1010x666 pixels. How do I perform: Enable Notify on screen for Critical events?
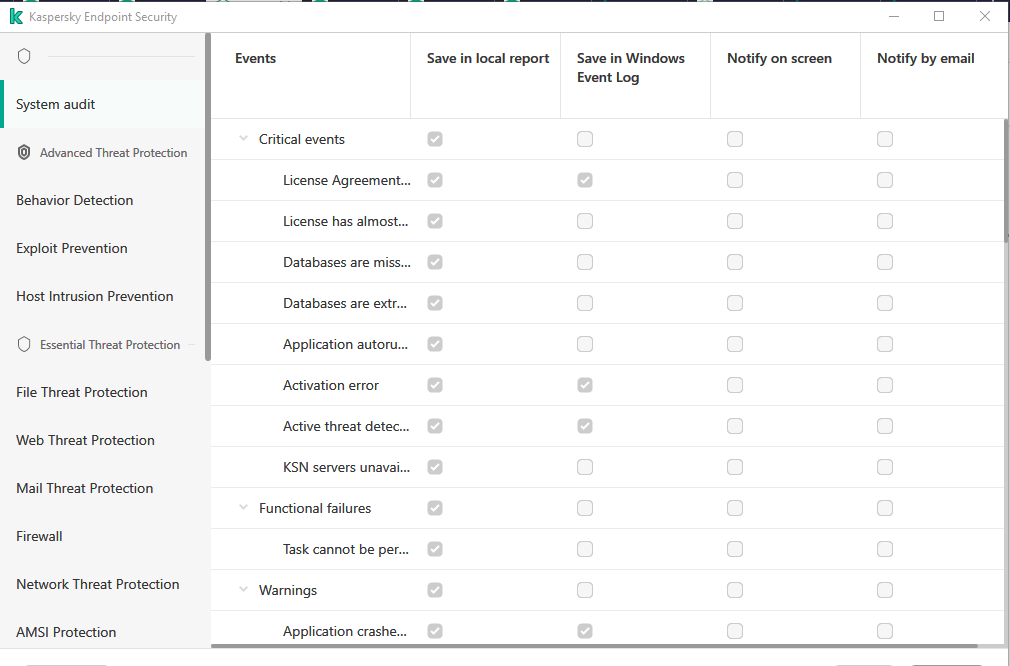pos(735,139)
